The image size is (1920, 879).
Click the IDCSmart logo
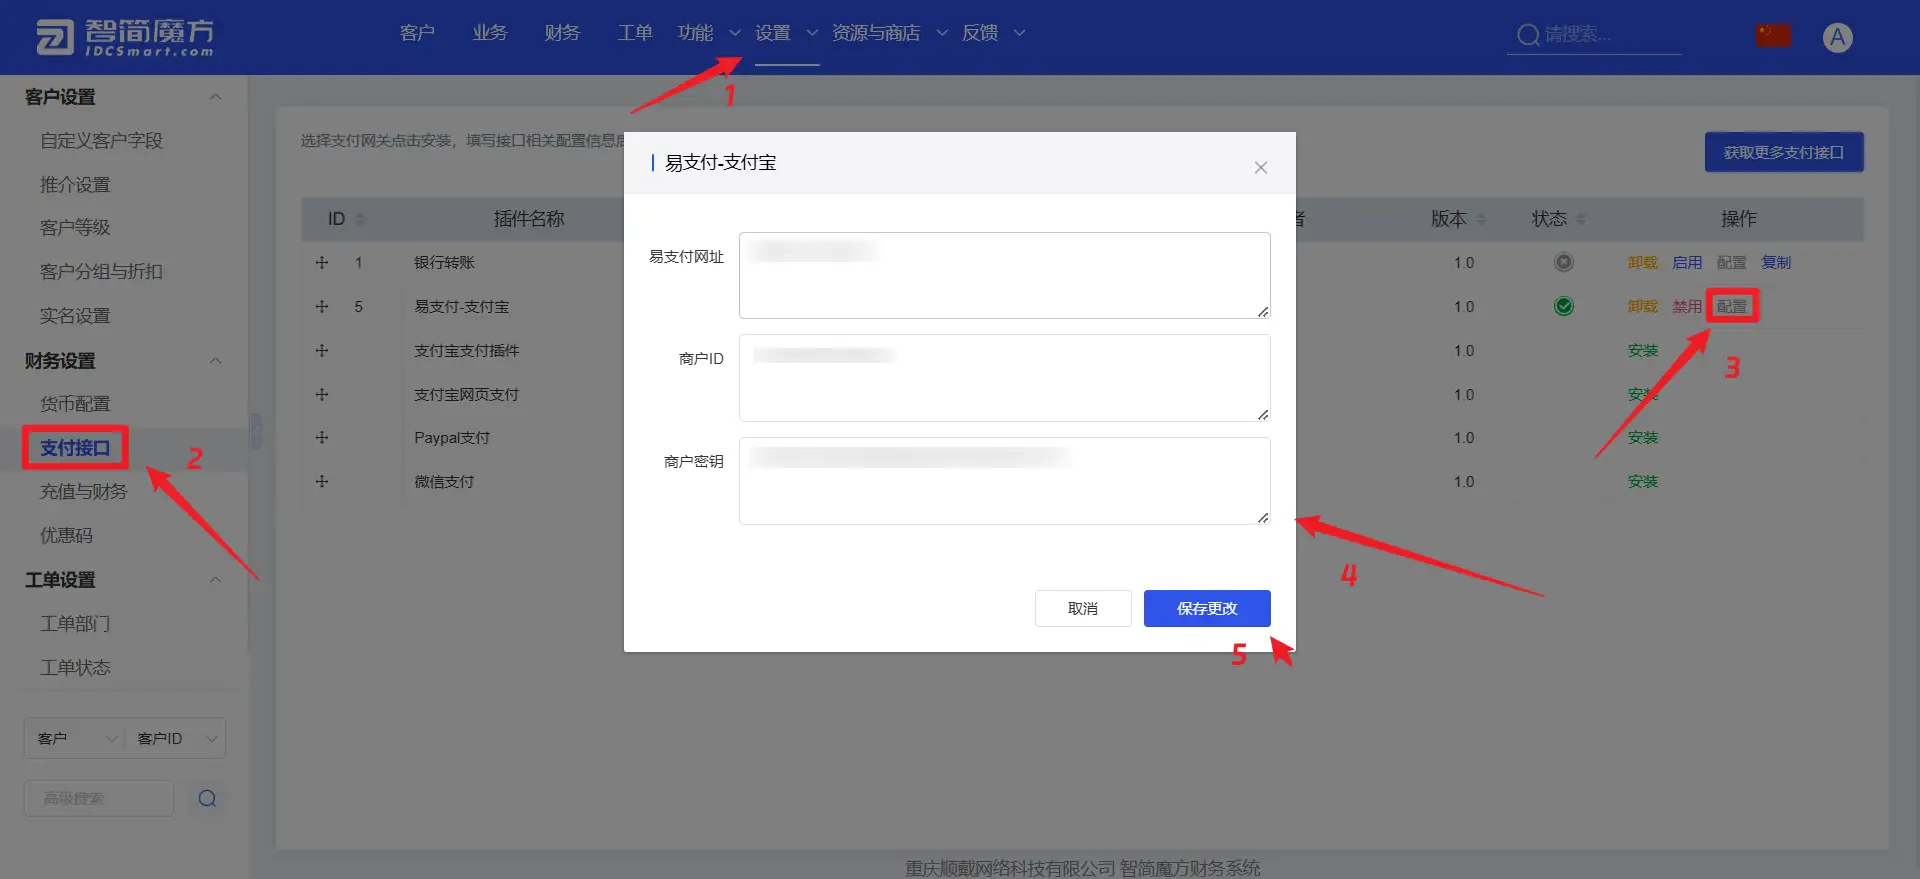[125, 37]
